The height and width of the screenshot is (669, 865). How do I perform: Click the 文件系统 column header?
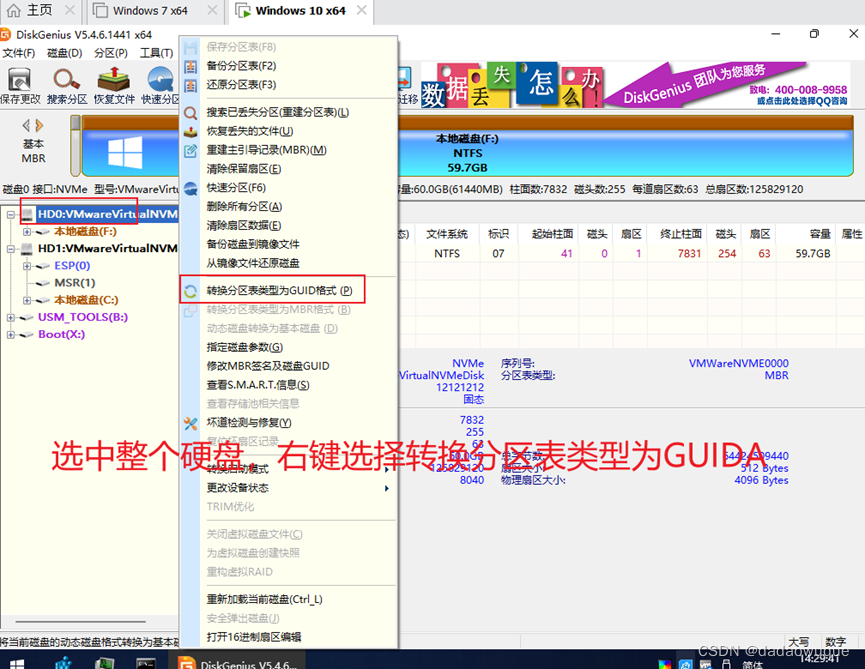[447, 234]
